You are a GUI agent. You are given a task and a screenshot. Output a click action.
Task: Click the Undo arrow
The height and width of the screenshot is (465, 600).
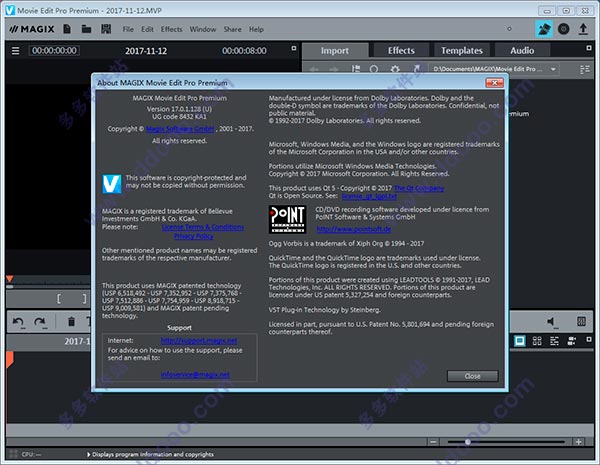pos(18,322)
